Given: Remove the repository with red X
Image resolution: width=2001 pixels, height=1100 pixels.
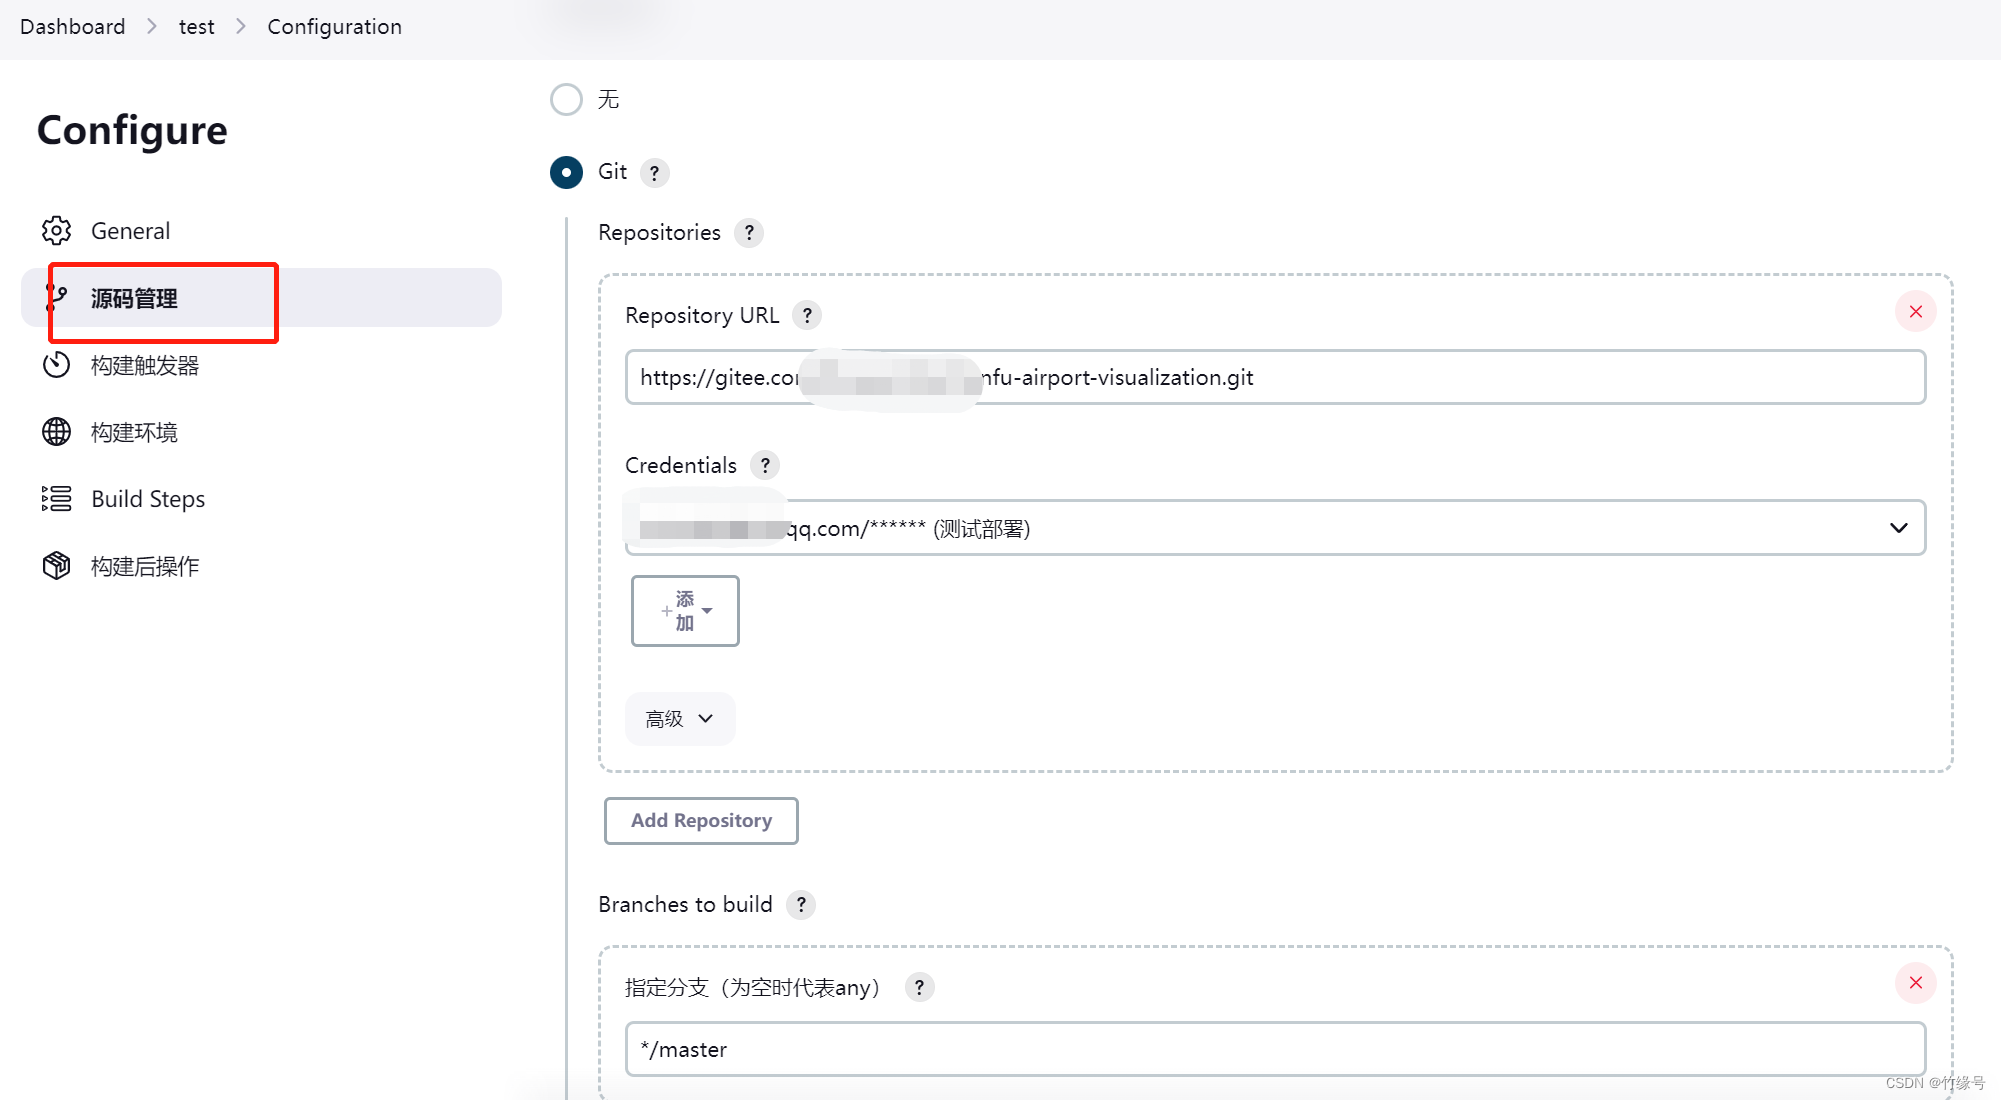Looking at the screenshot, I should click(1915, 312).
